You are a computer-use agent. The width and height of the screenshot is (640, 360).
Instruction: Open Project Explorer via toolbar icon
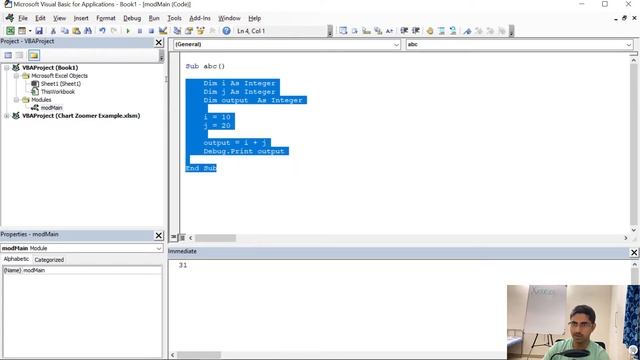tap(177, 31)
